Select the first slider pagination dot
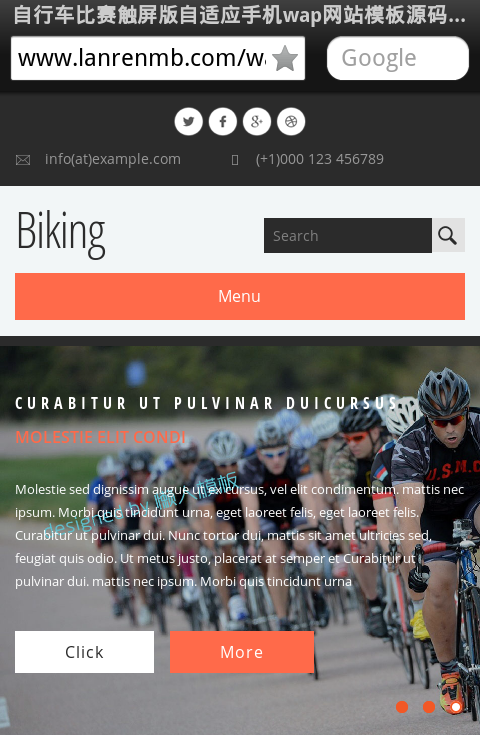 point(402,707)
